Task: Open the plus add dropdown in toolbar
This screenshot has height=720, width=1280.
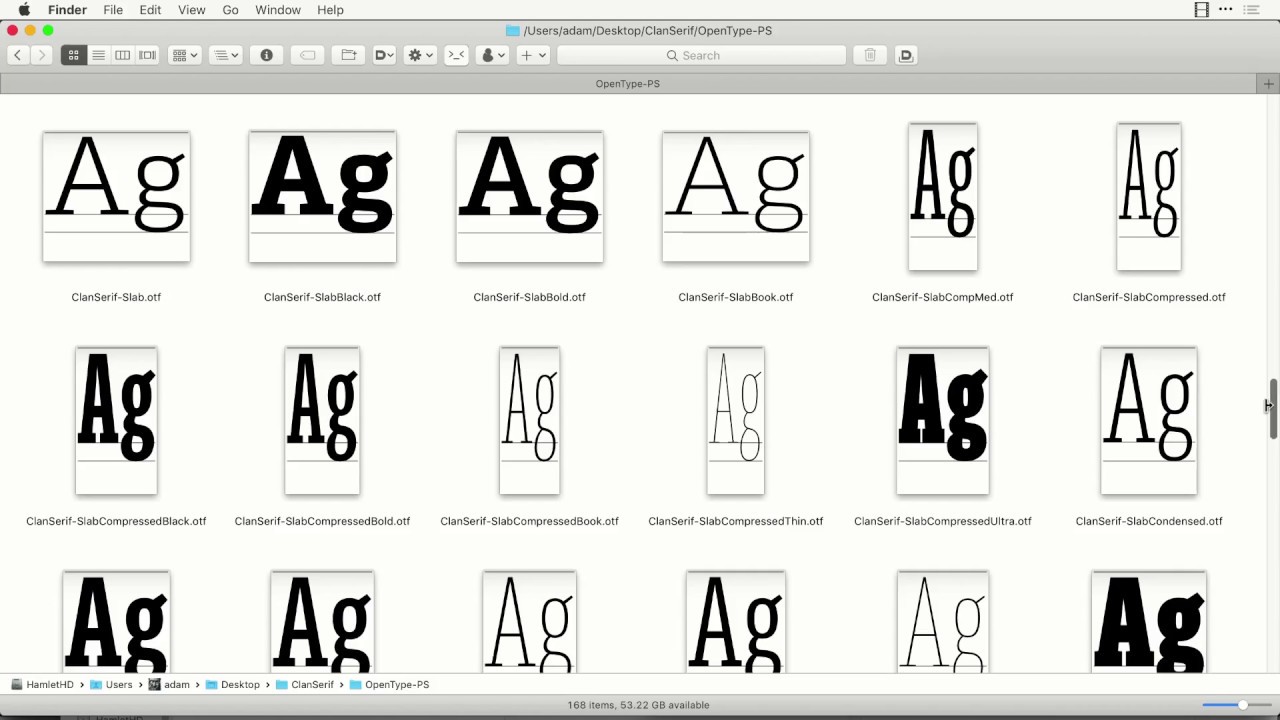Action: (532, 56)
